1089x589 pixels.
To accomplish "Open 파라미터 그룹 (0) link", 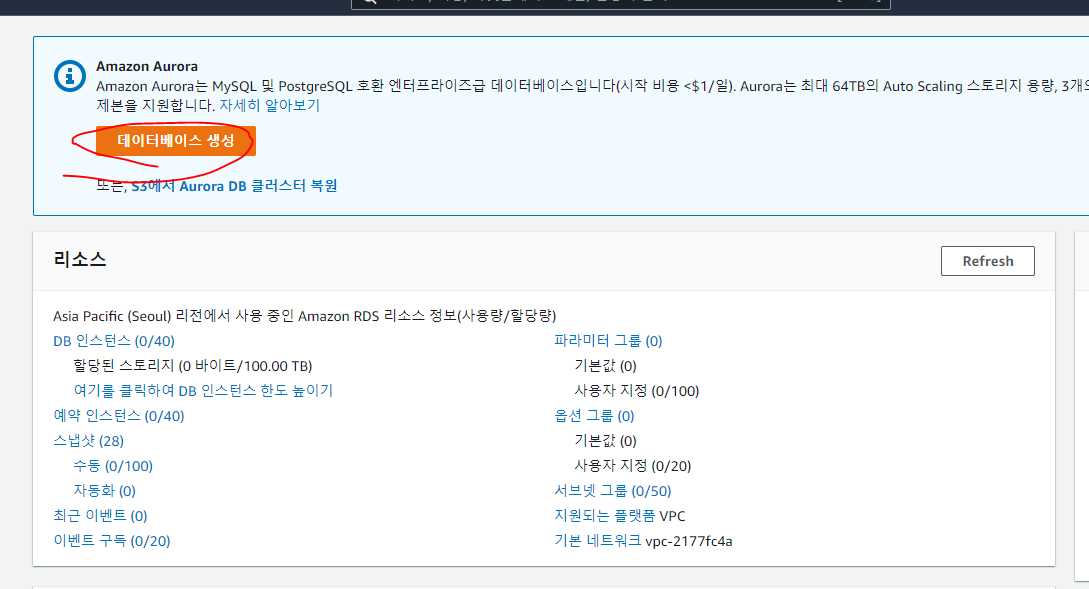I will coord(608,341).
